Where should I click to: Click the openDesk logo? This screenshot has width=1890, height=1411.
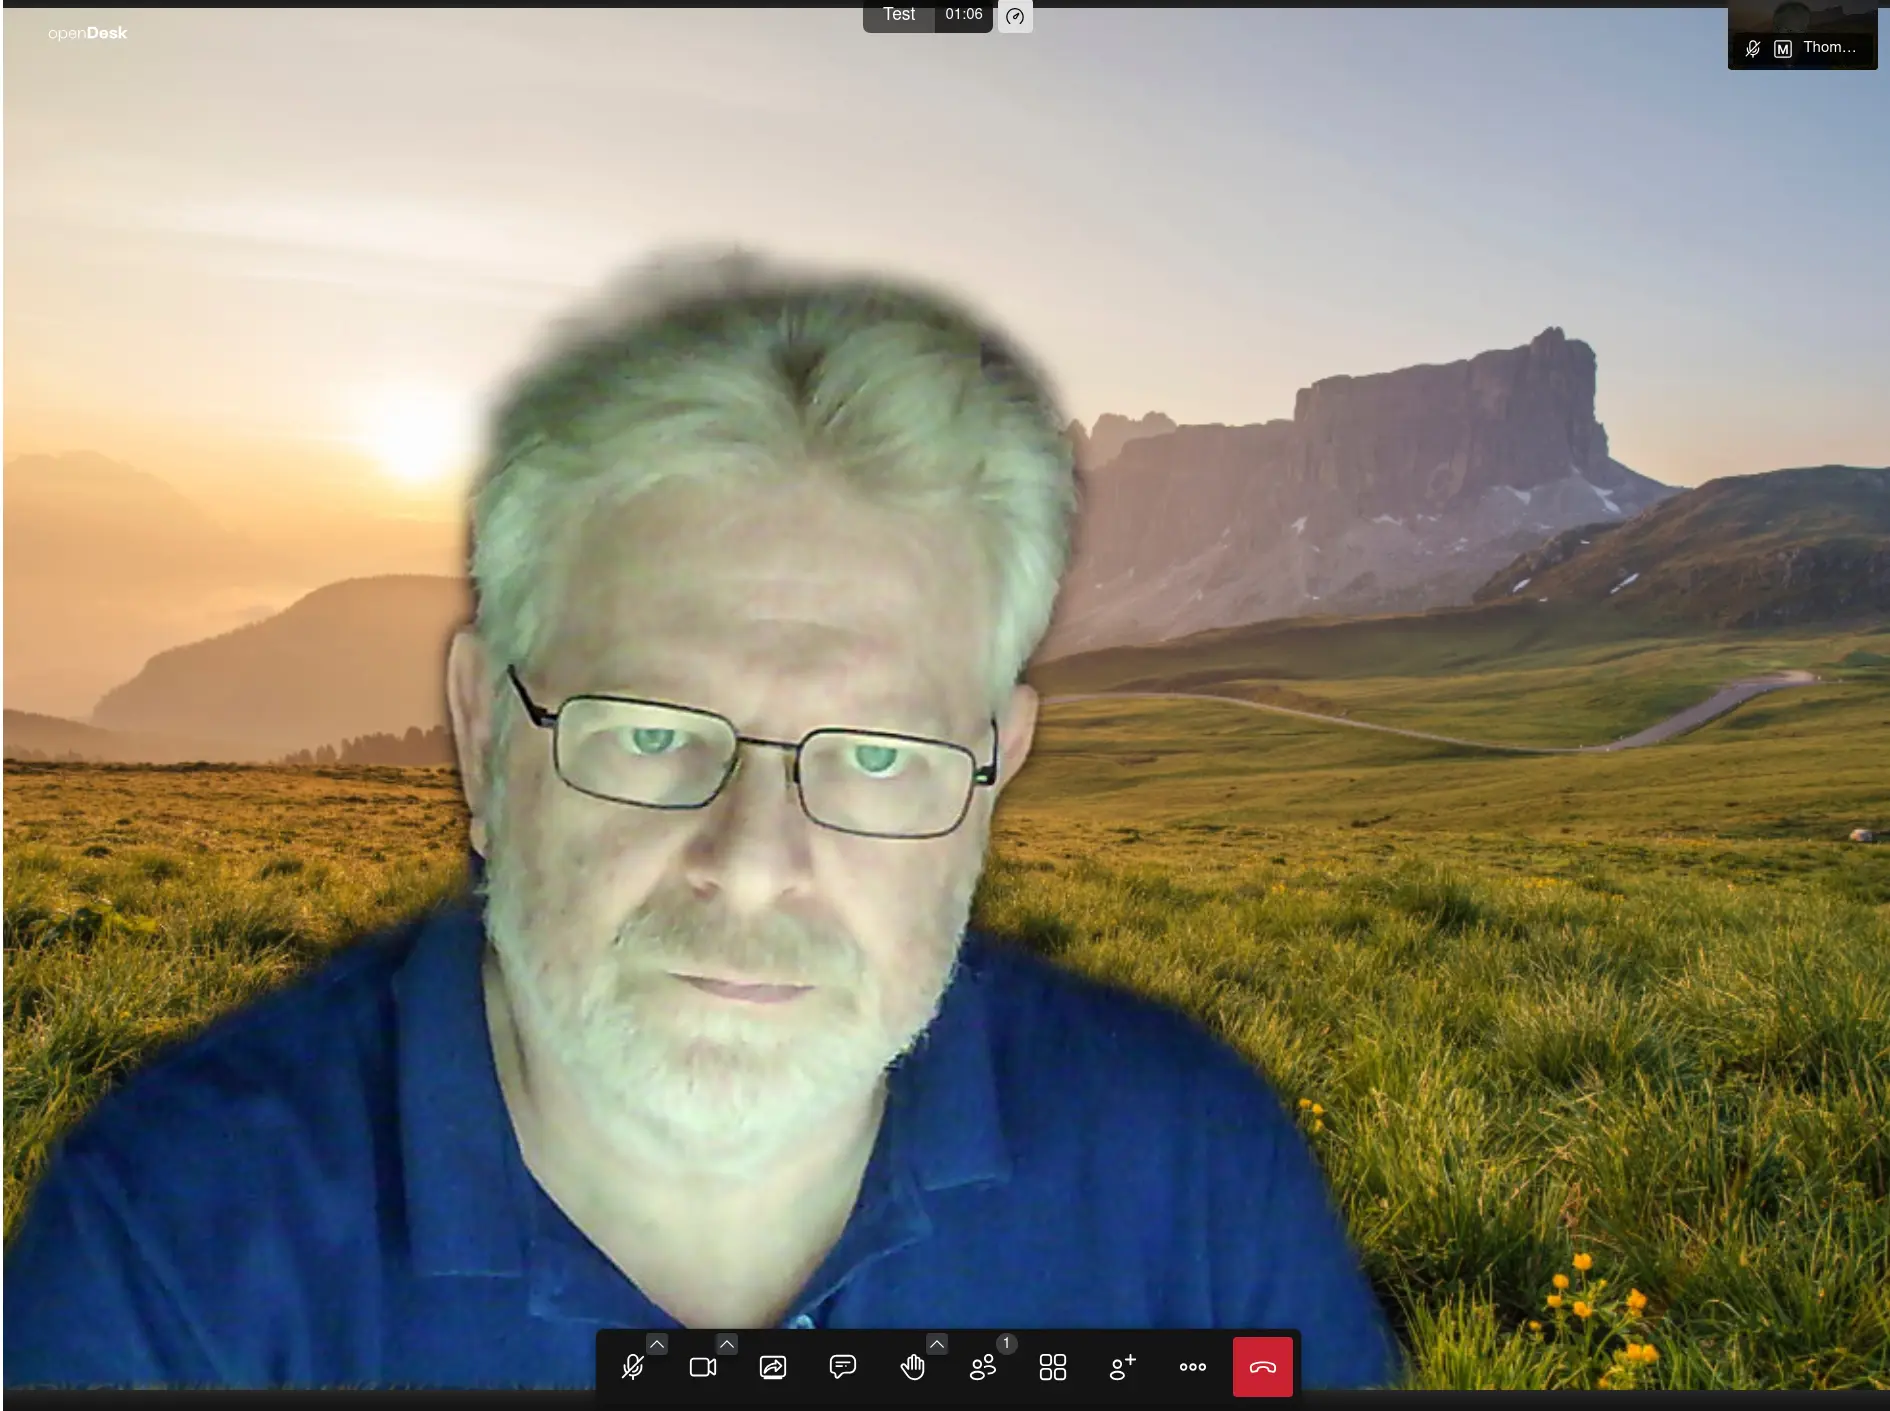(x=88, y=33)
